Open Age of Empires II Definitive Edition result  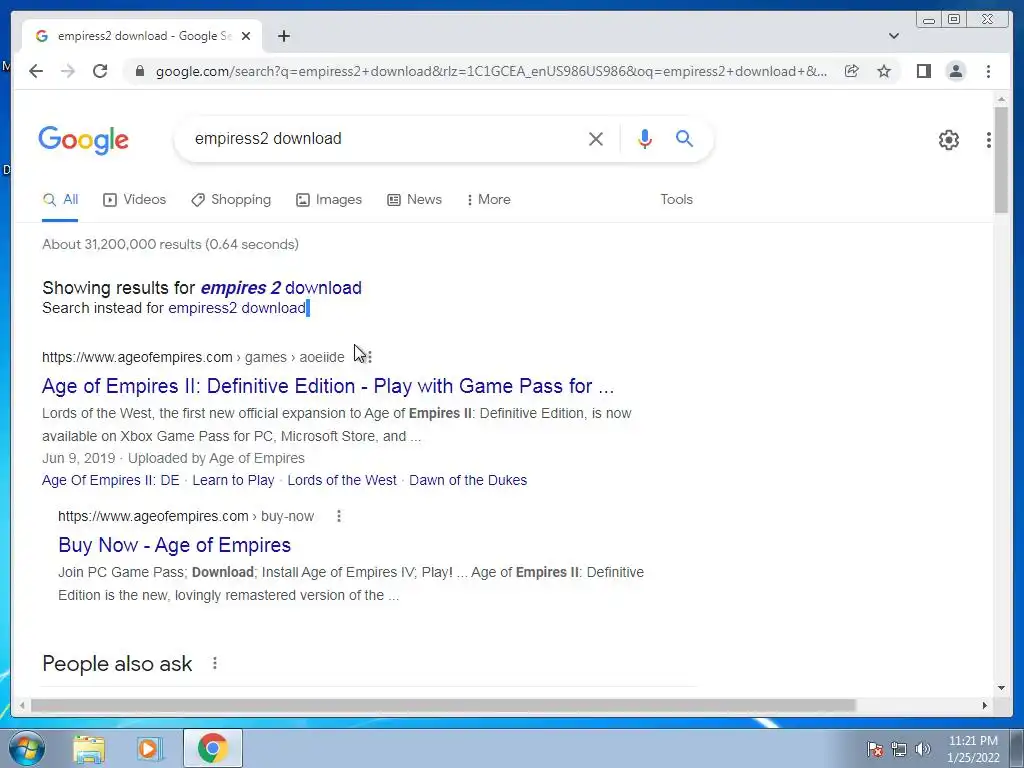[x=328, y=386]
